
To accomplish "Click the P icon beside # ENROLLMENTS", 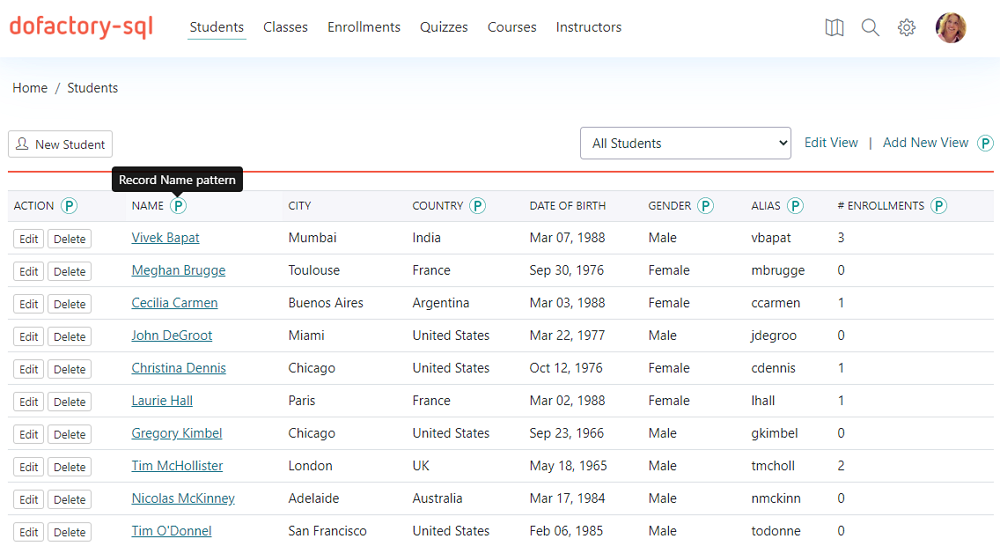I will coord(939,206).
